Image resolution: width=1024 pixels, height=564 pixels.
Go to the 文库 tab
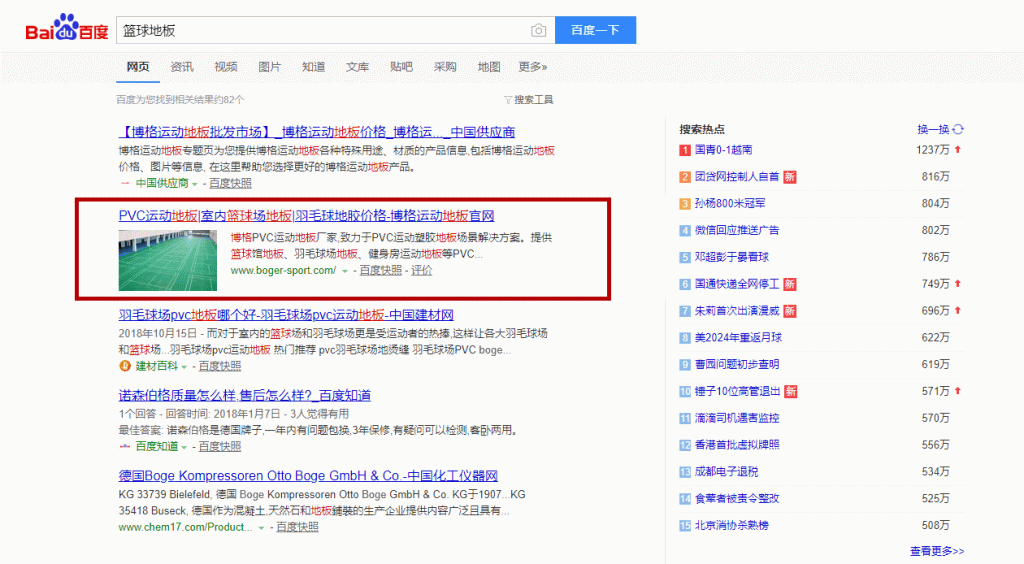(357, 67)
